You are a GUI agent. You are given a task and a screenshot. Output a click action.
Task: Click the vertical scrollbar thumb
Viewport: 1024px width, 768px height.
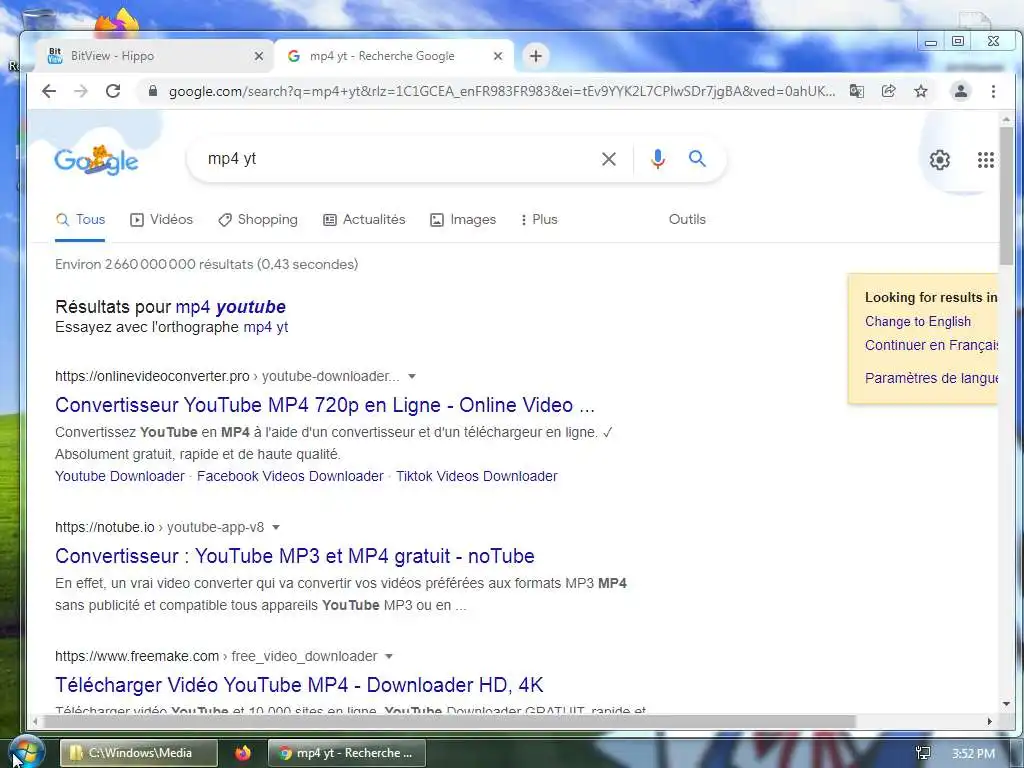tap(1006, 196)
